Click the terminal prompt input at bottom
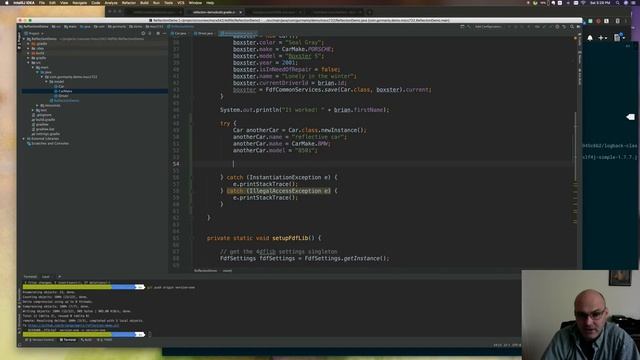The width and height of the screenshot is (640, 360). (x=149, y=335)
